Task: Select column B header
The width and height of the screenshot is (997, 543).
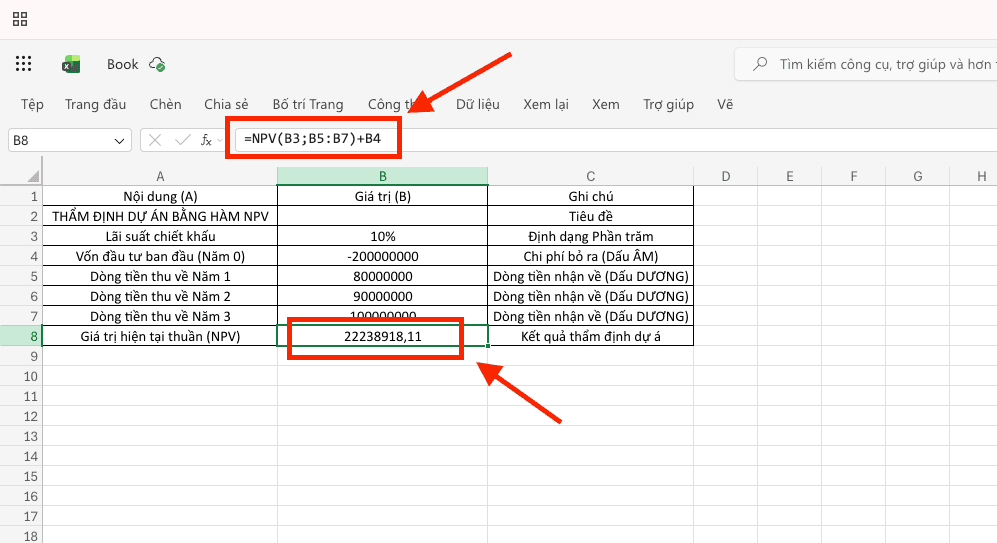Action: pyautogui.click(x=383, y=176)
